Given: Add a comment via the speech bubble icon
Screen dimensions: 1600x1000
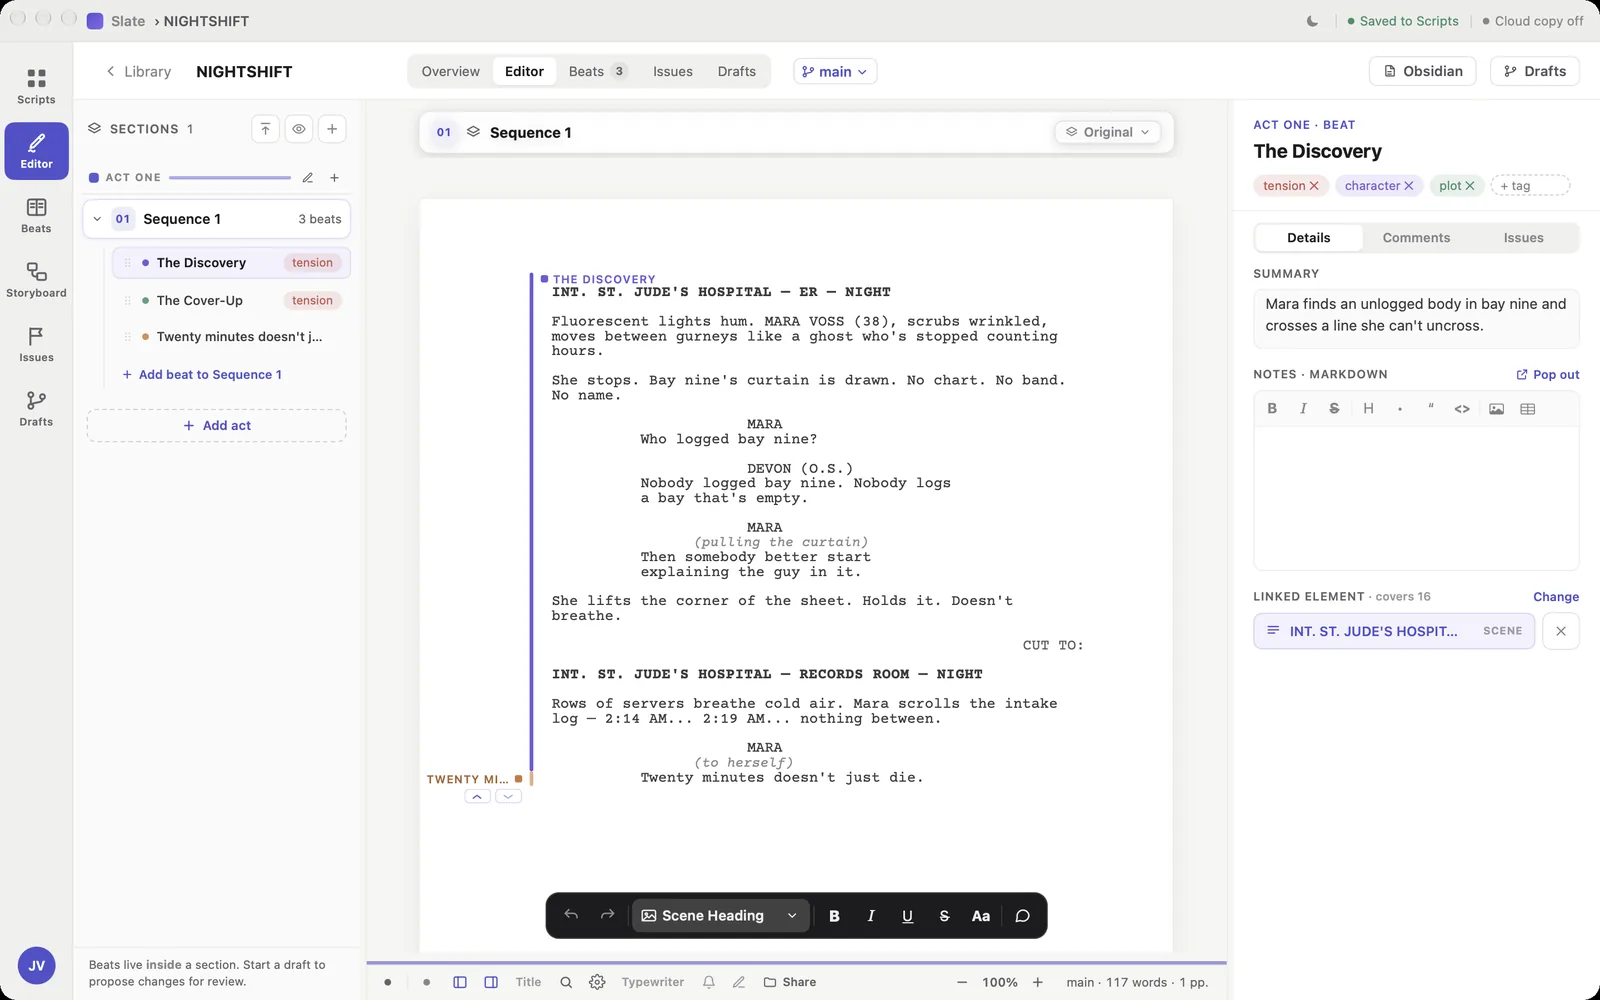Looking at the screenshot, I should [1022, 915].
